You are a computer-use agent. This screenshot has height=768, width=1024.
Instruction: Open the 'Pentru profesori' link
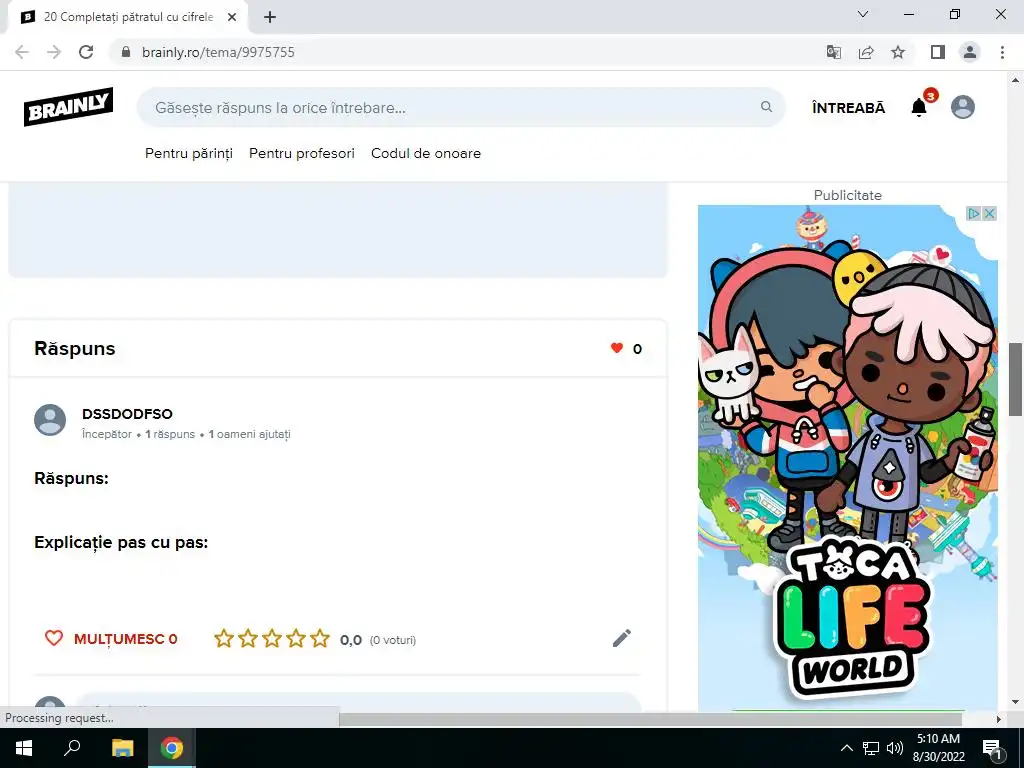[x=302, y=153]
